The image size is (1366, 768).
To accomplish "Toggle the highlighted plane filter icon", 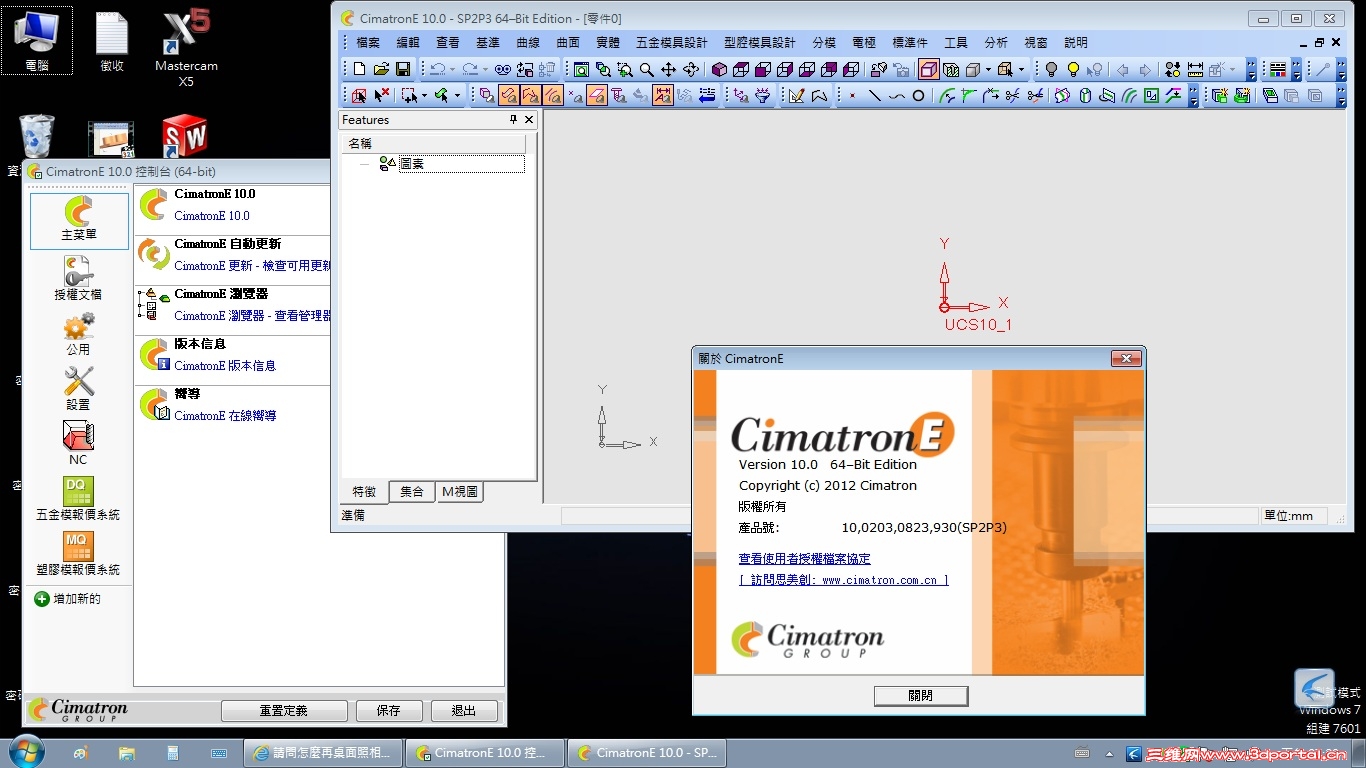I will click(x=597, y=95).
